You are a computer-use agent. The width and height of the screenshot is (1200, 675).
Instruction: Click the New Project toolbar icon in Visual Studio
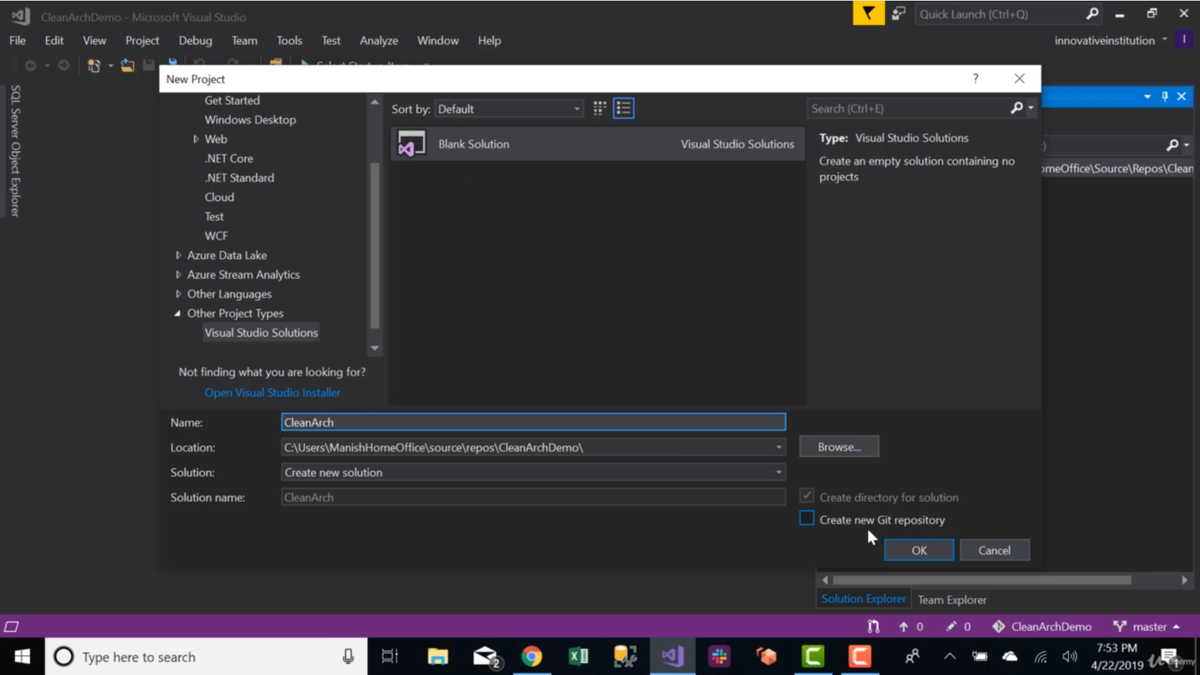94,65
